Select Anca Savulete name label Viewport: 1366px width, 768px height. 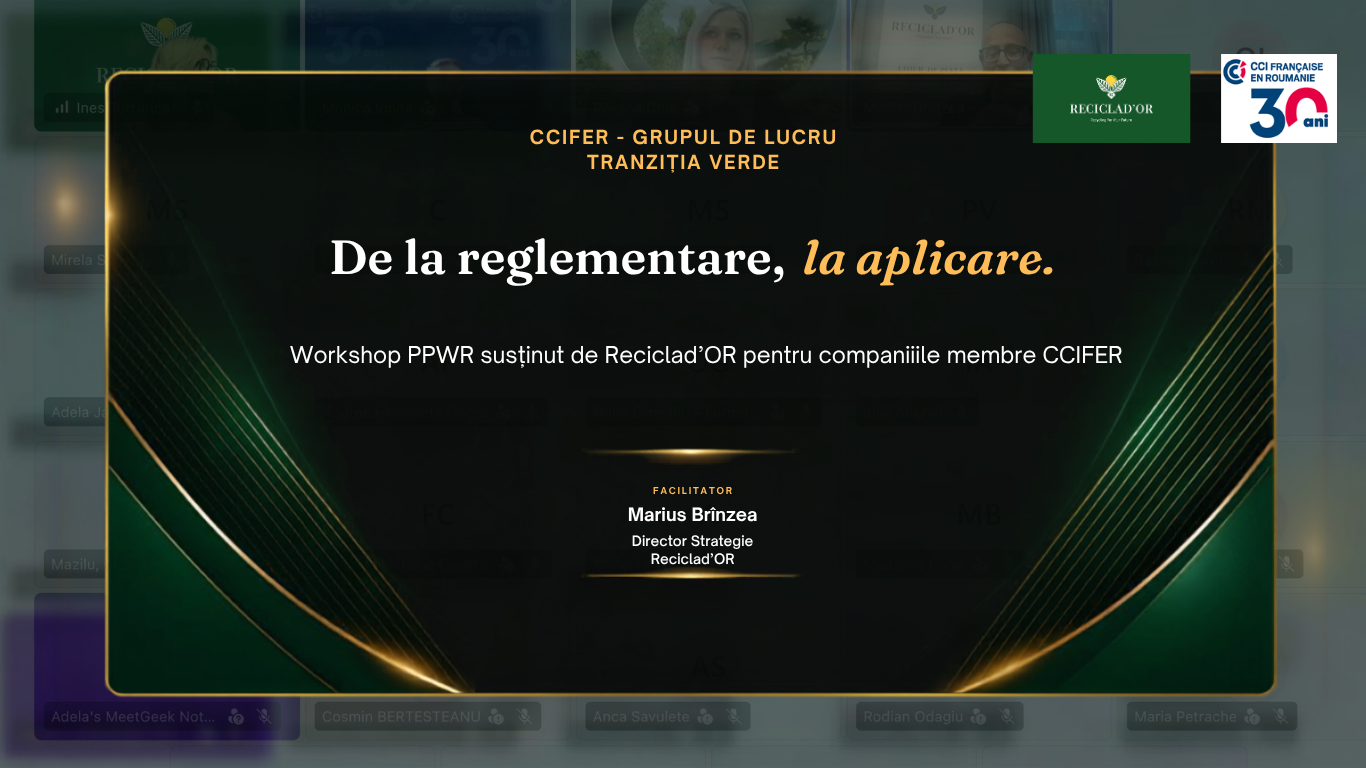(641, 717)
